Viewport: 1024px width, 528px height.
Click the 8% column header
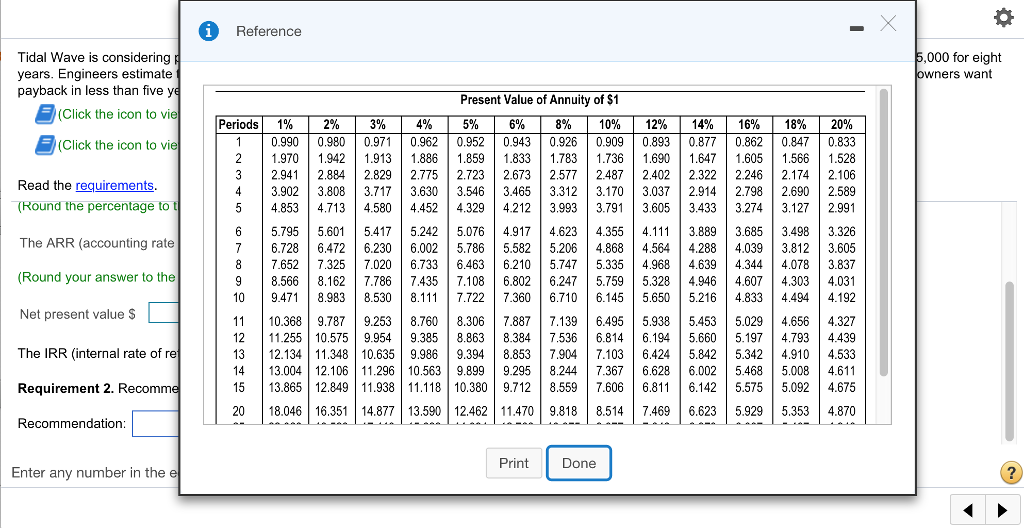563,125
